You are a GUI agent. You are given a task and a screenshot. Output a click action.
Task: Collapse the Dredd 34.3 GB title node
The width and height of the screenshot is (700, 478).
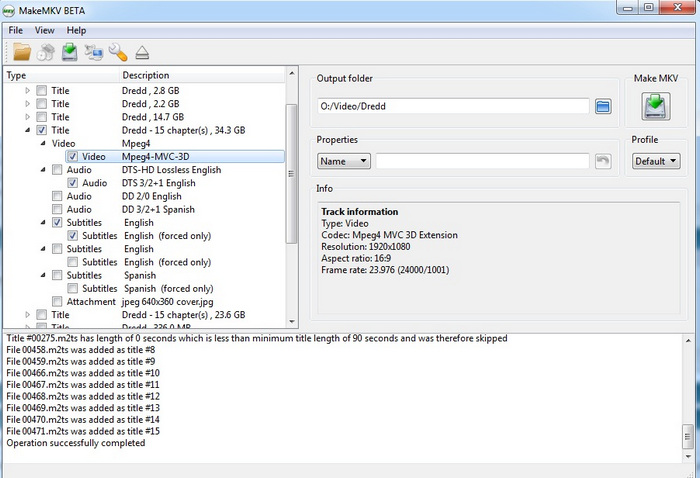[28, 130]
